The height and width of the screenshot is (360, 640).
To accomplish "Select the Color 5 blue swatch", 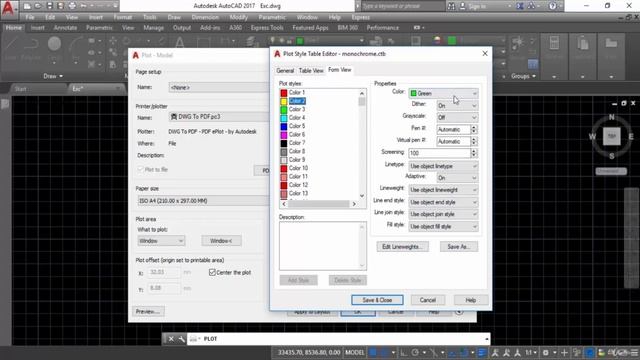I will [x=284, y=126].
